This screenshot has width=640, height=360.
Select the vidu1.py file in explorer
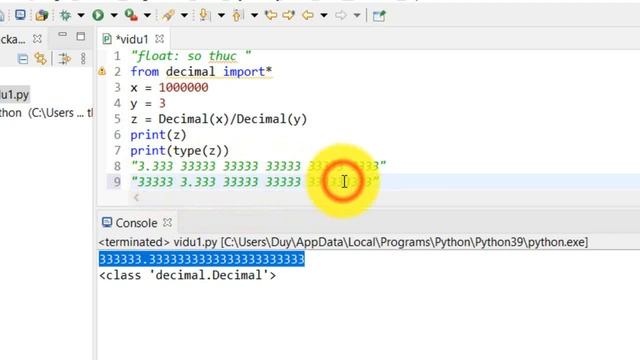14,95
